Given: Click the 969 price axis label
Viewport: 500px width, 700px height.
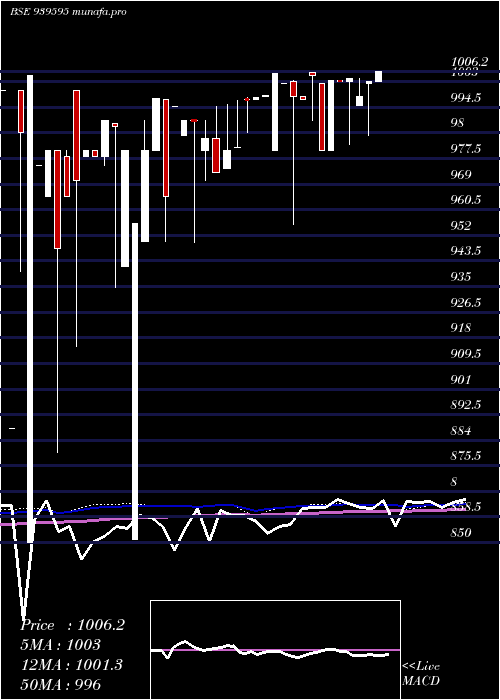Looking at the screenshot, I should click(461, 175).
